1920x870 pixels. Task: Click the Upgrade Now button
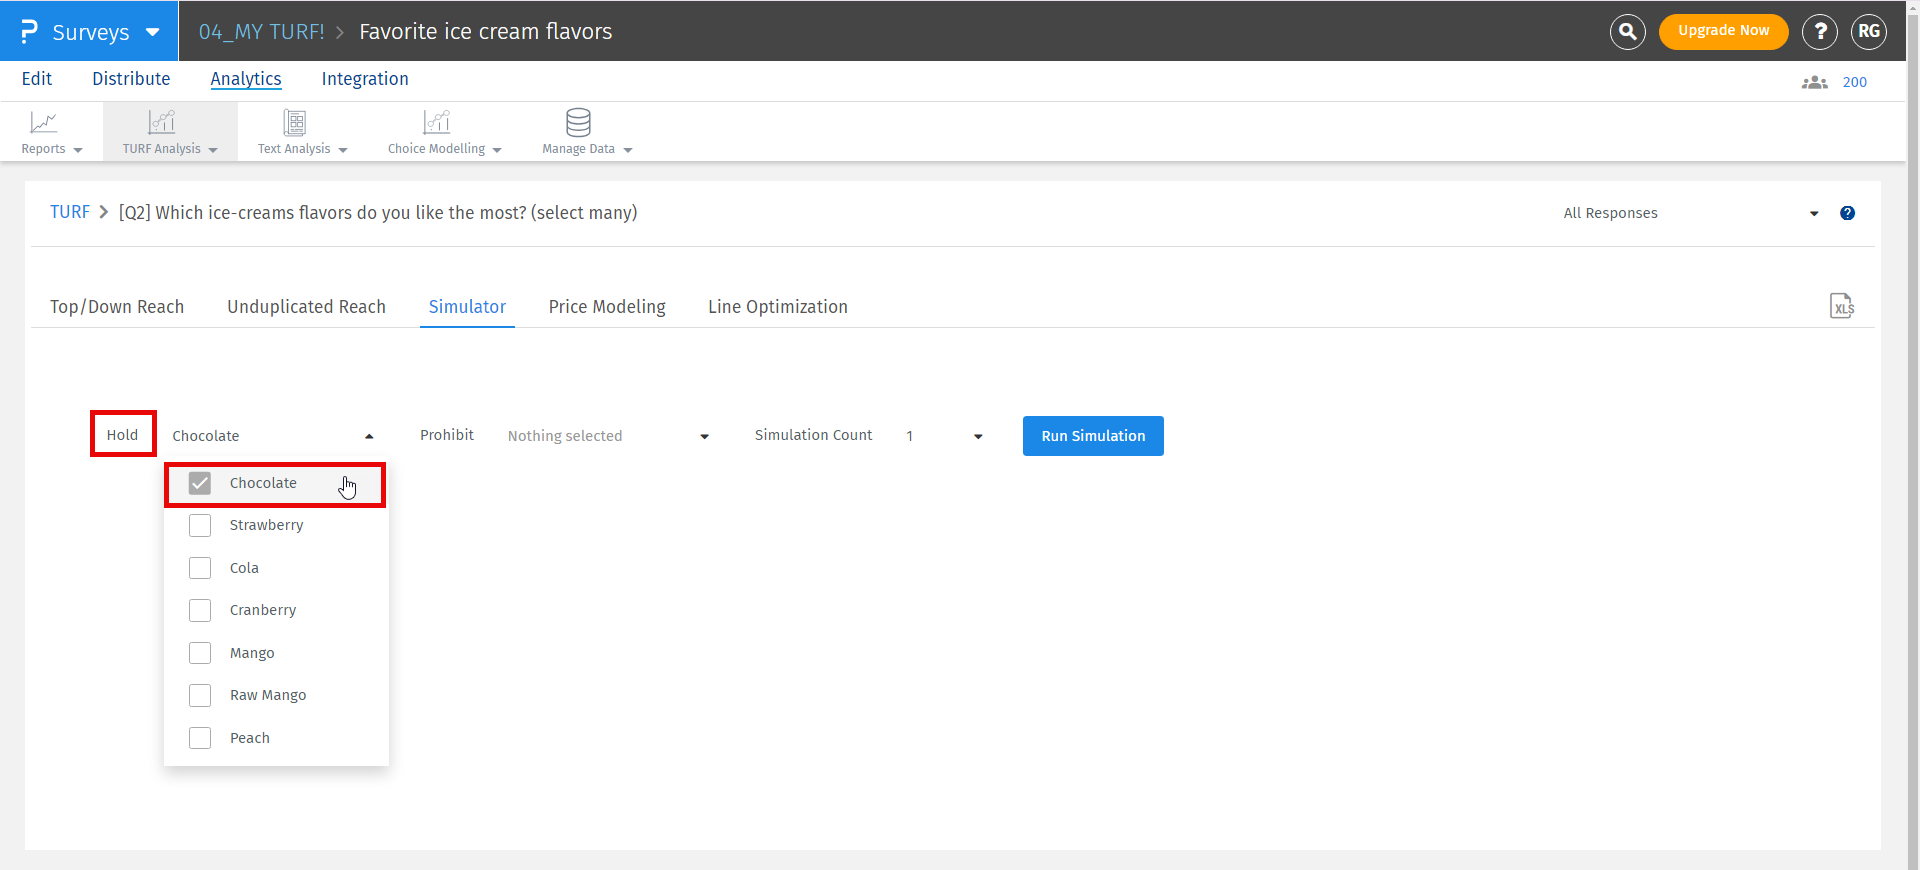tap(1723, 31)
